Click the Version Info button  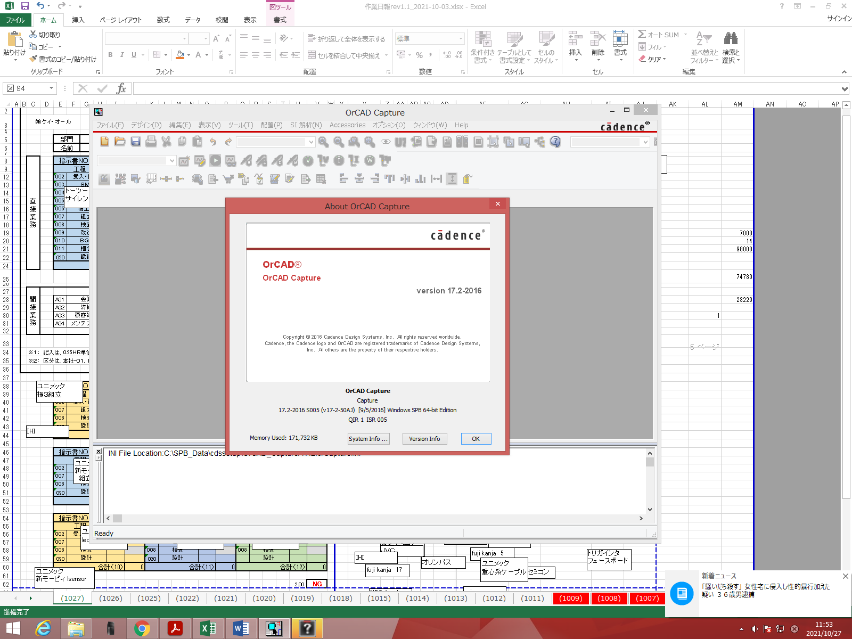tap(424, 438)
